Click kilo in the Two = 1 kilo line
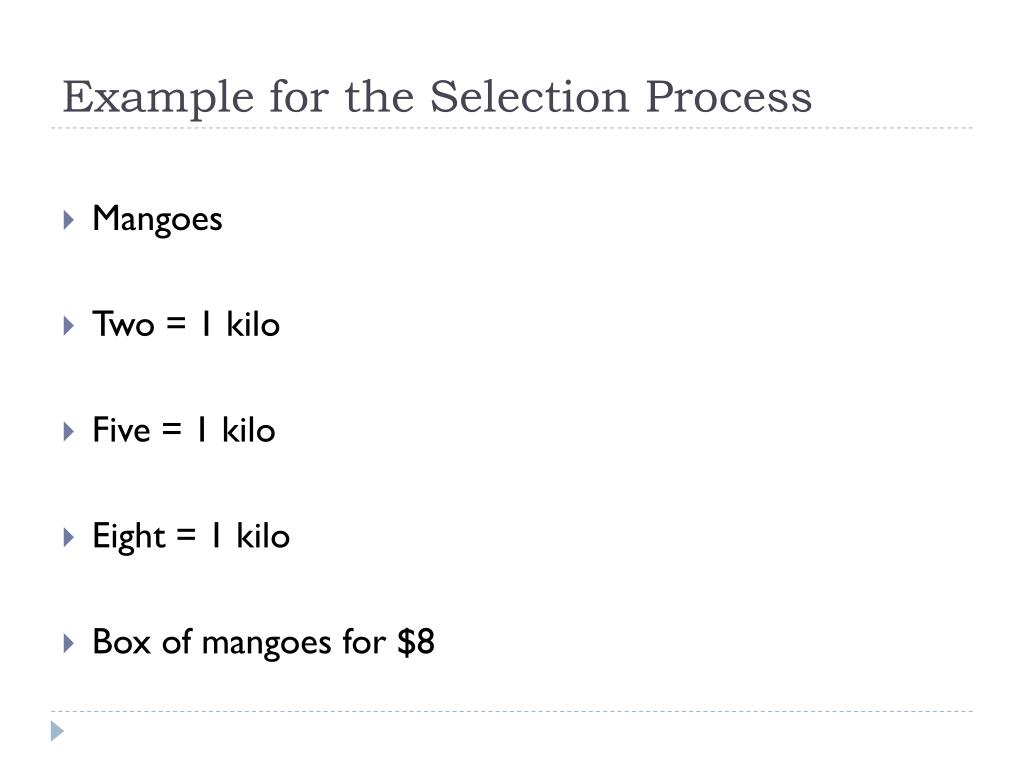This screenshot has height=768, width=1024. click(253, 324)
